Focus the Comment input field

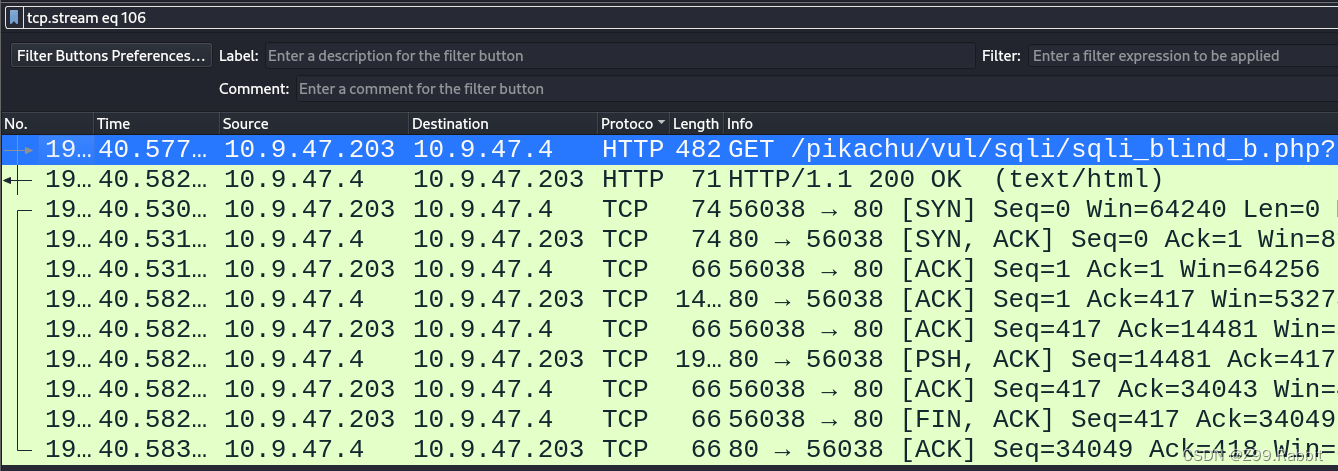pyautogui.click(x=816, y=89)
